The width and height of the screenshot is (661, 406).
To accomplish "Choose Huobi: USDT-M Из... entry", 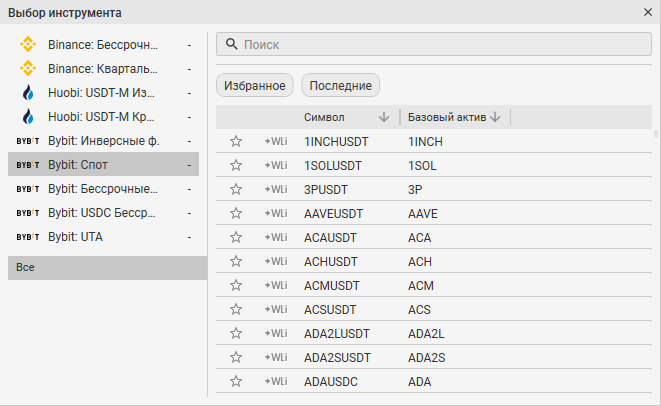I will click(103, 92).
